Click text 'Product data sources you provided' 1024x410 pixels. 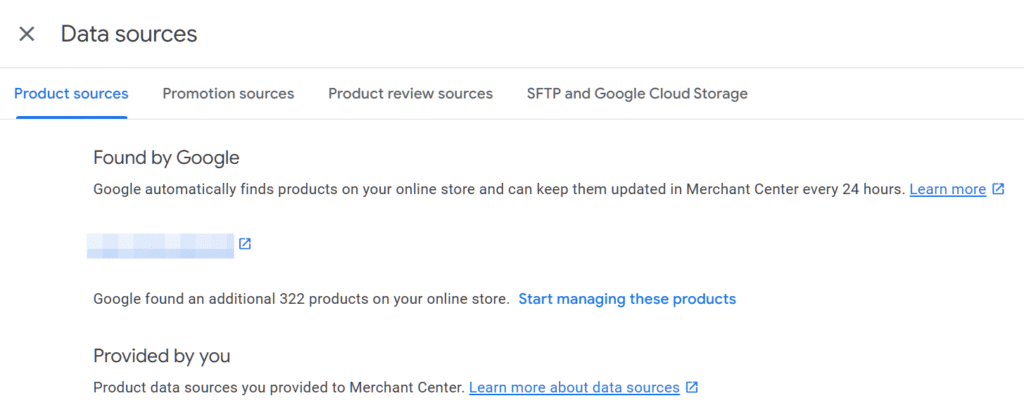pos(279,388)
